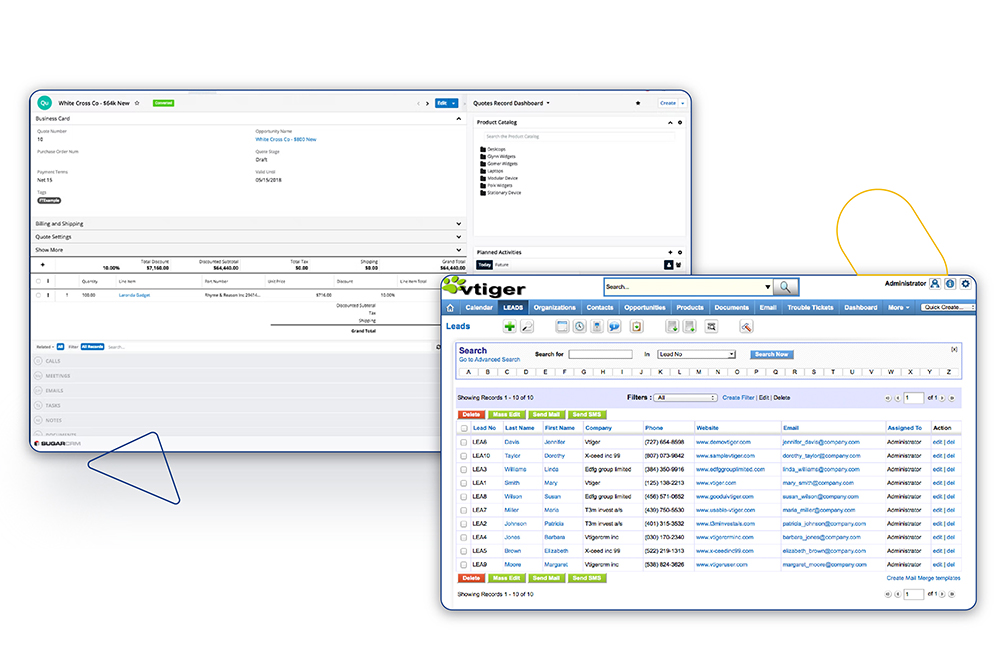The image size is (1000, 667).
Task: Open the Calendar tab in vtiger
Action: click(x=479, y=307)
